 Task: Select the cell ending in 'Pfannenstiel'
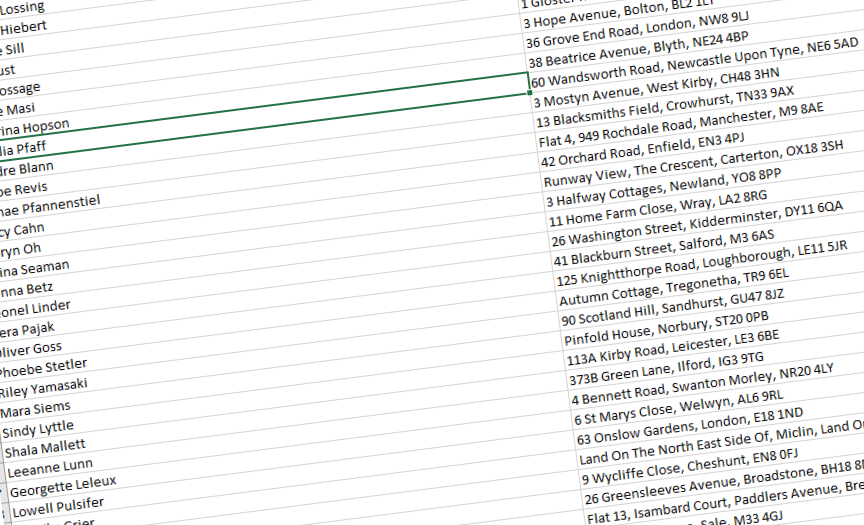tap(50, 207)
